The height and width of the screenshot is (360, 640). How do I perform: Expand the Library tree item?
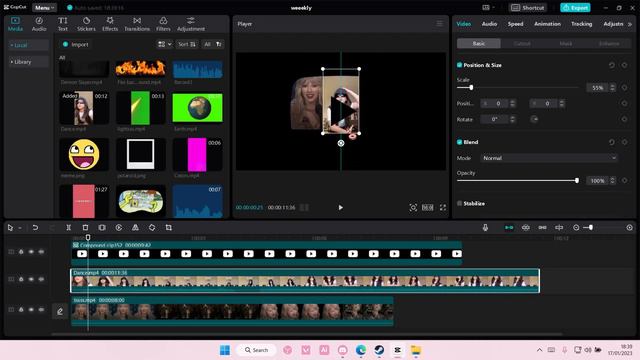click(x=28, y=62)
